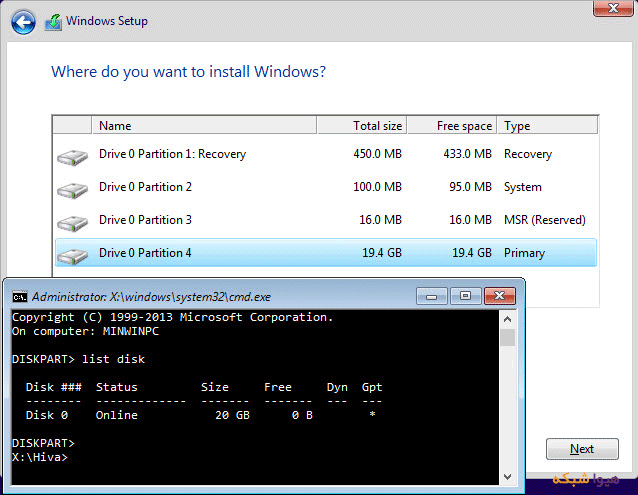This screenshot has height=495, width=638.
Task: Minimize the command prompt window
Action: [431, 296]
